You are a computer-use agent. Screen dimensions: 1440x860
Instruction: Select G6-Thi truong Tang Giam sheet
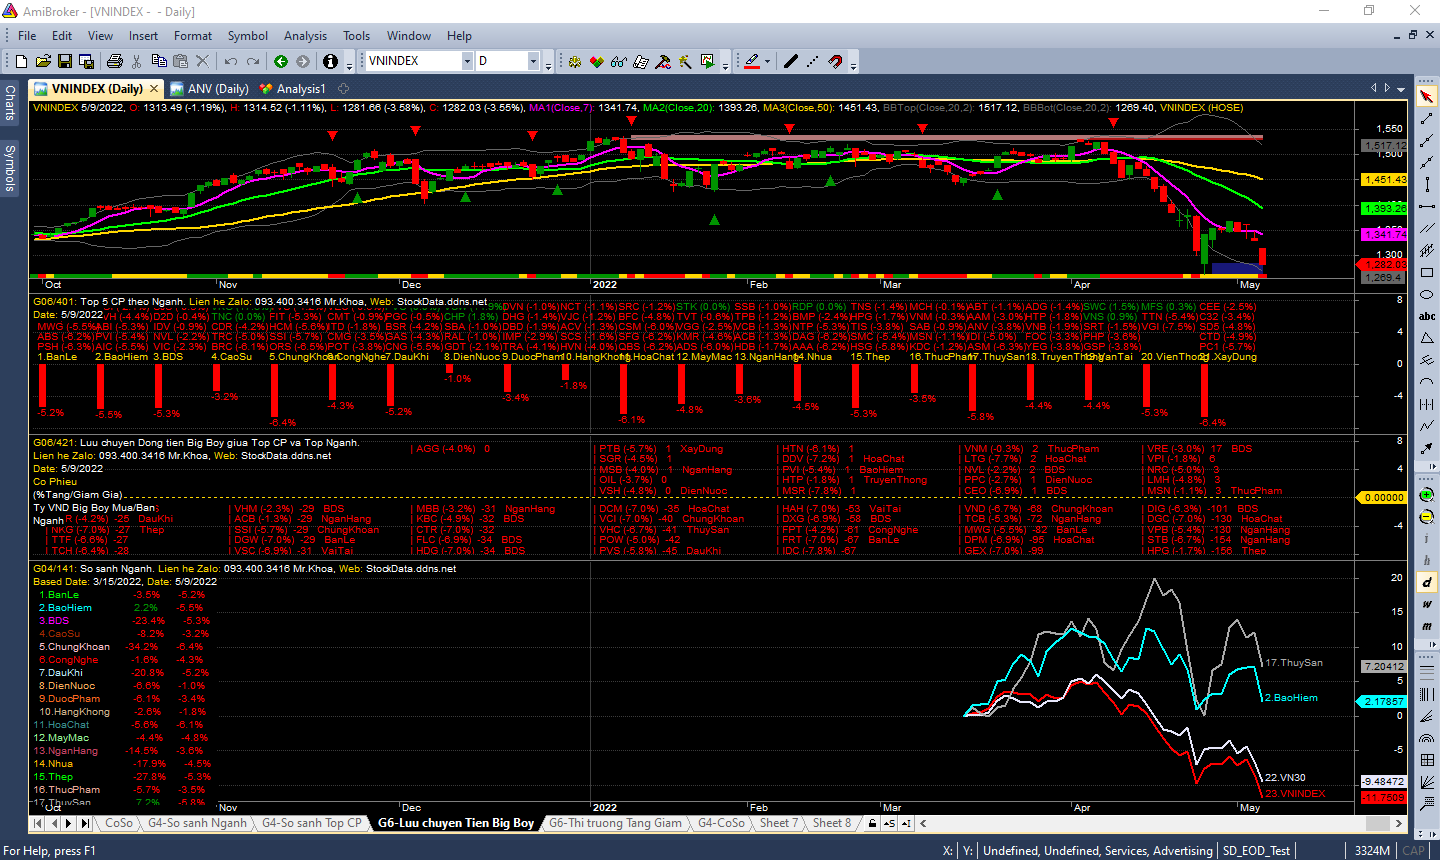[x=615, y=823]
